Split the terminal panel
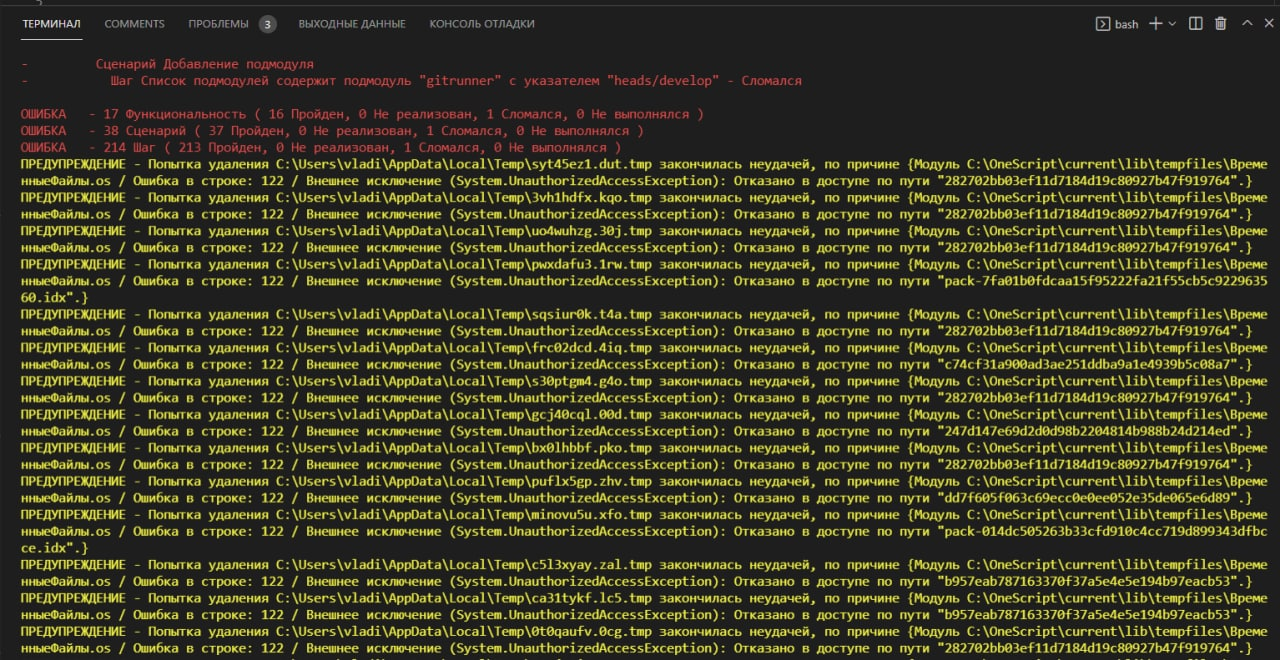The width and height of the screenshot is (1280, 660). point(1196,24)
